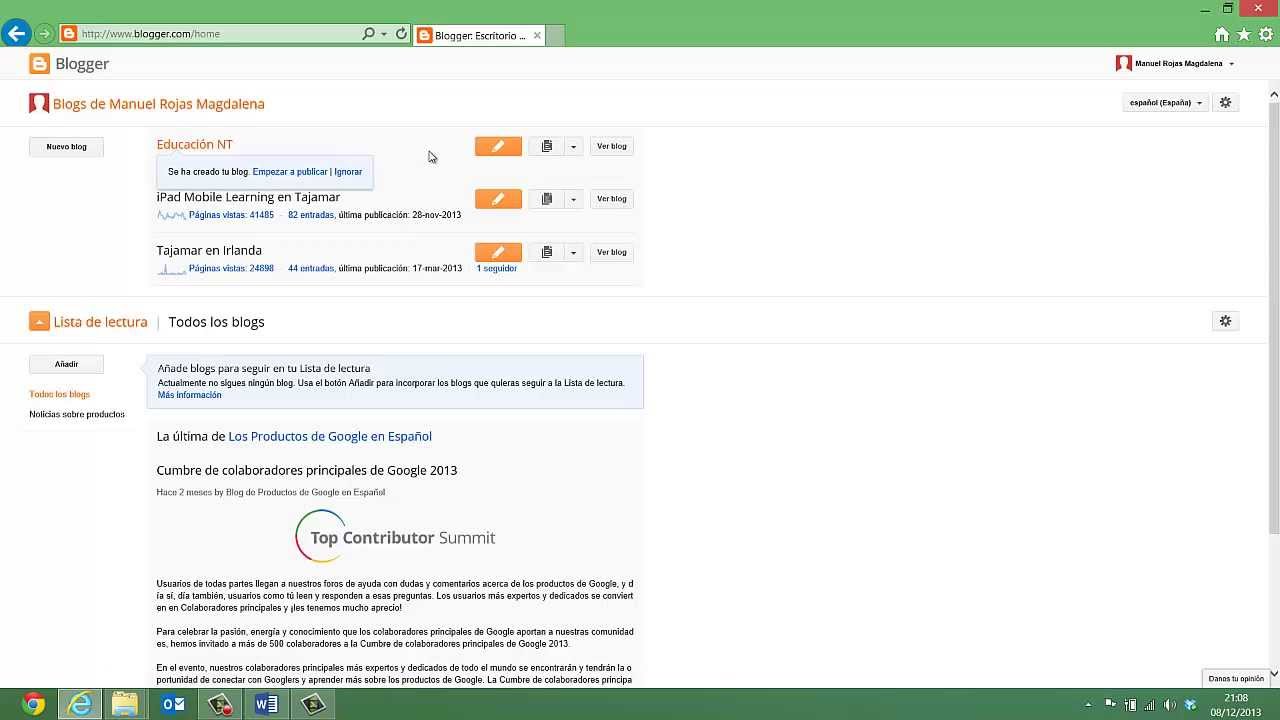Viewport: 1280px width, 720px height.
Task: Click the pencil button for Tajamar en Irlanda
Action: tap(498, 252)
